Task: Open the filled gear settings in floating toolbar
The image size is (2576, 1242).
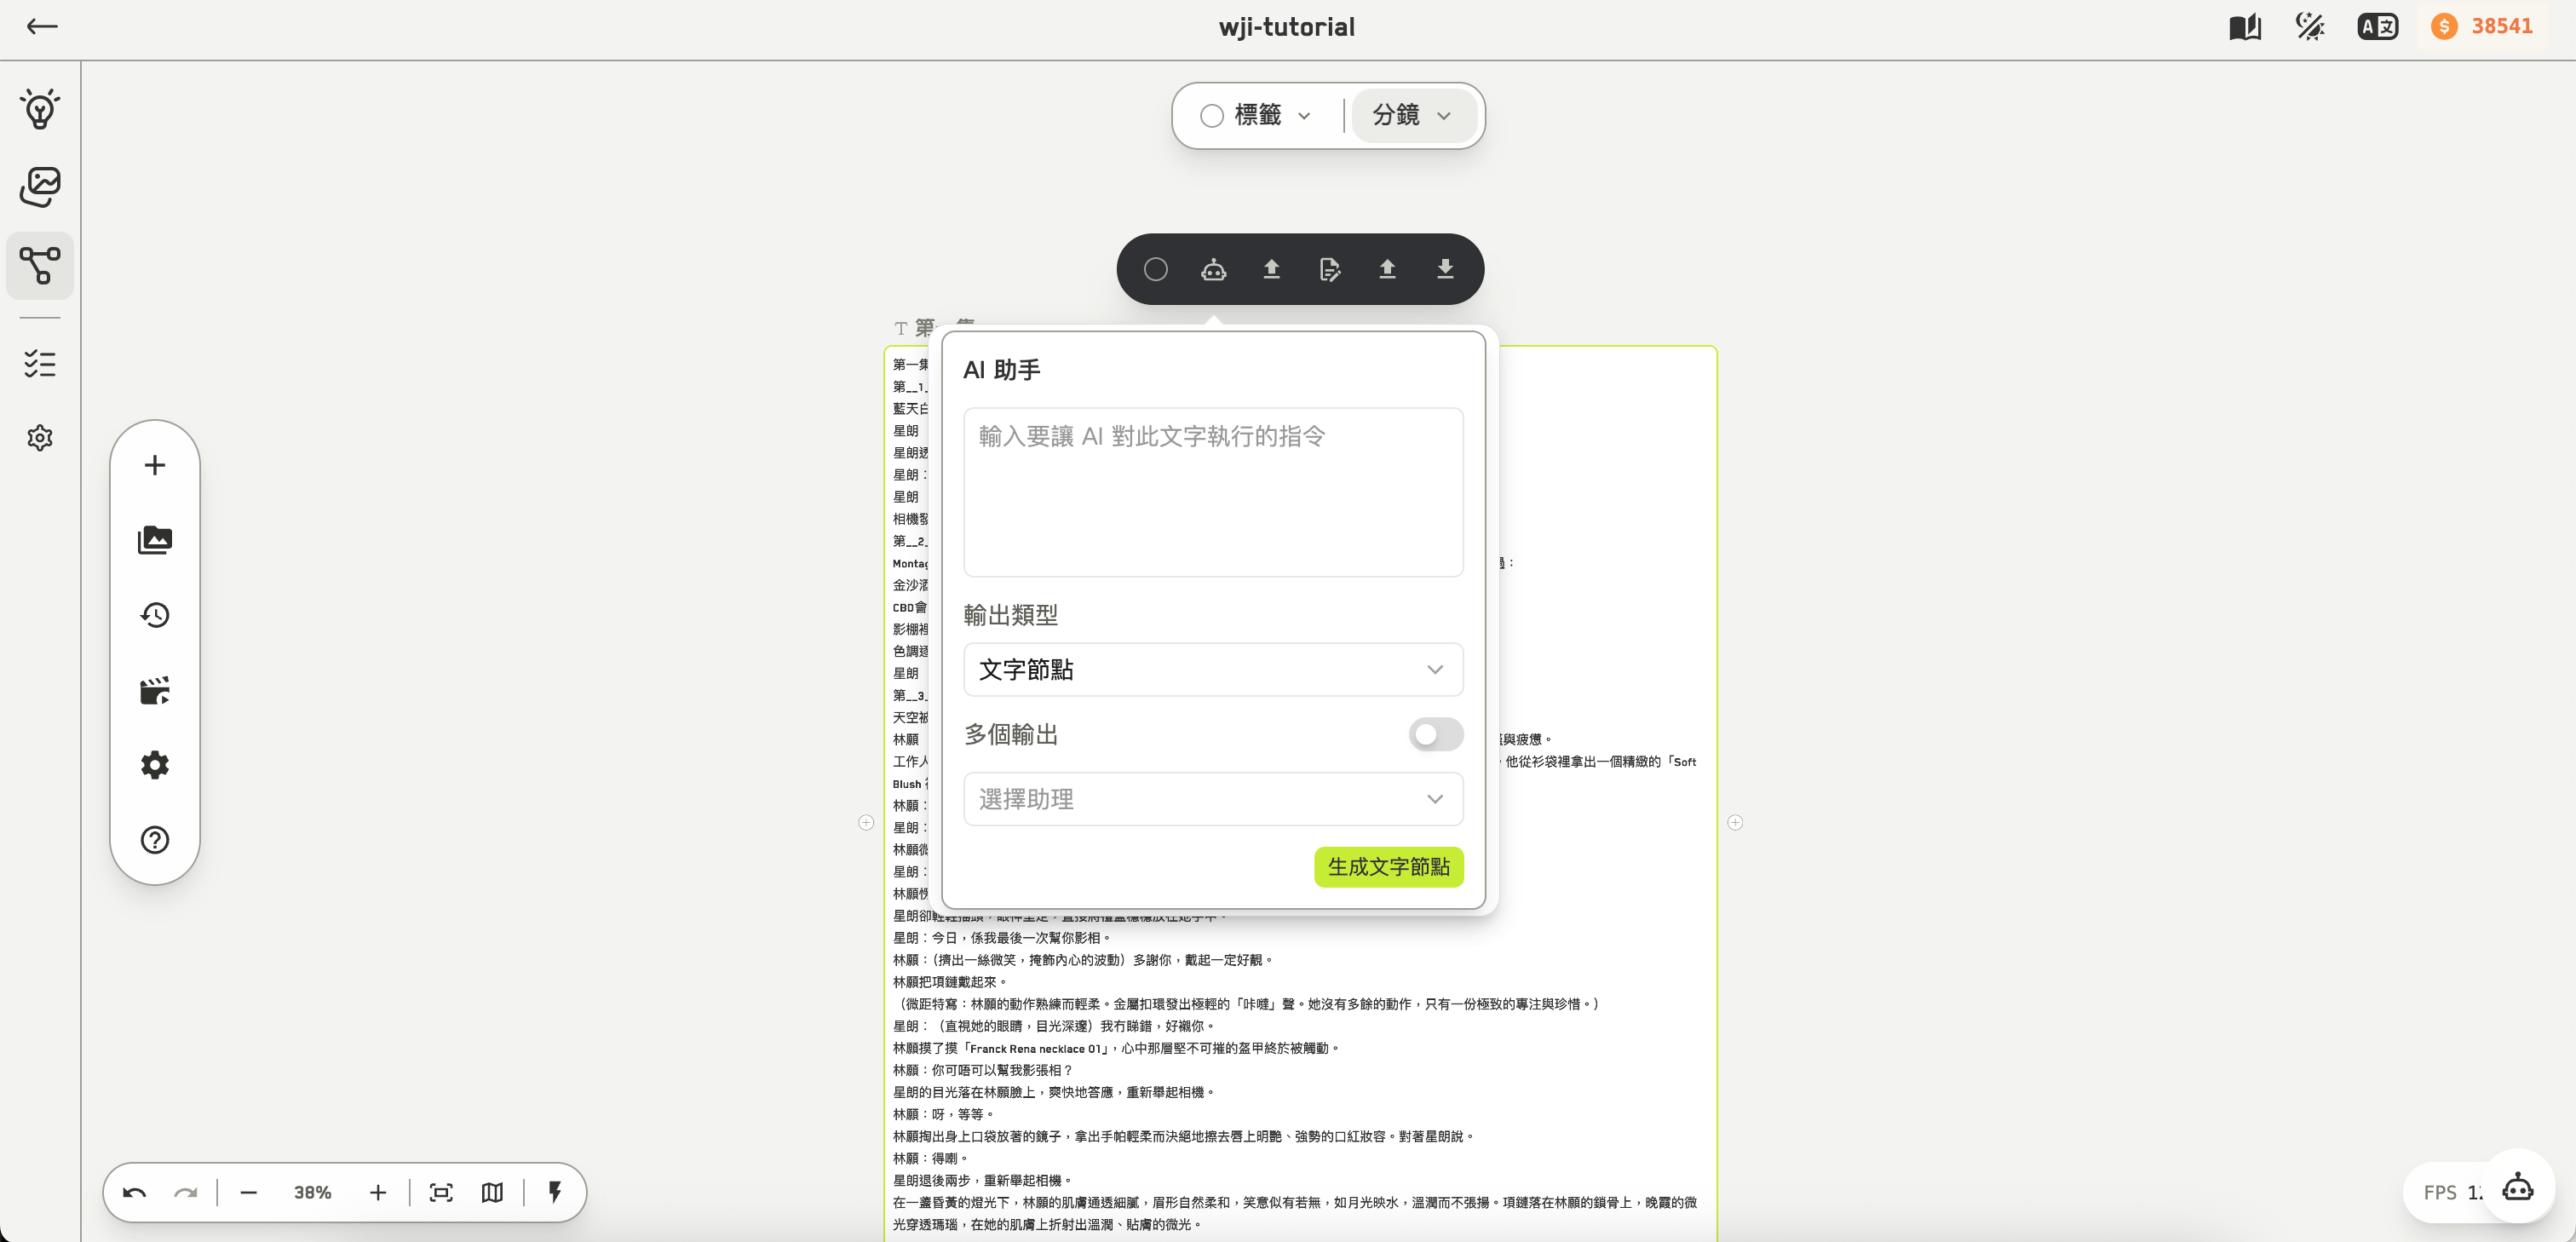Action: coord(155,765)
